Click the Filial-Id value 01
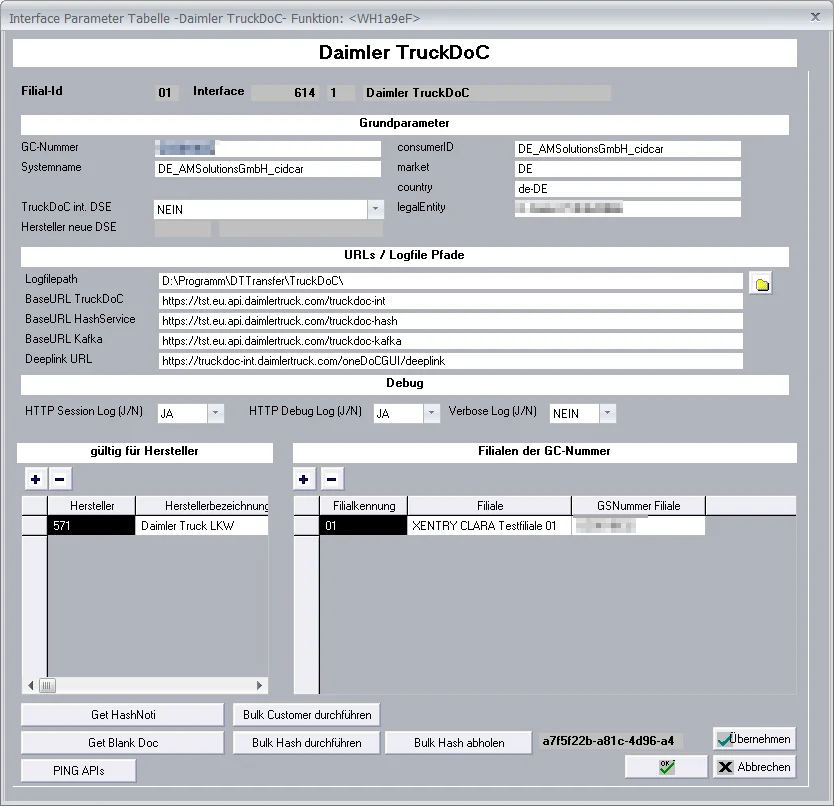The image size is (834, 806). tap(165, 93)
